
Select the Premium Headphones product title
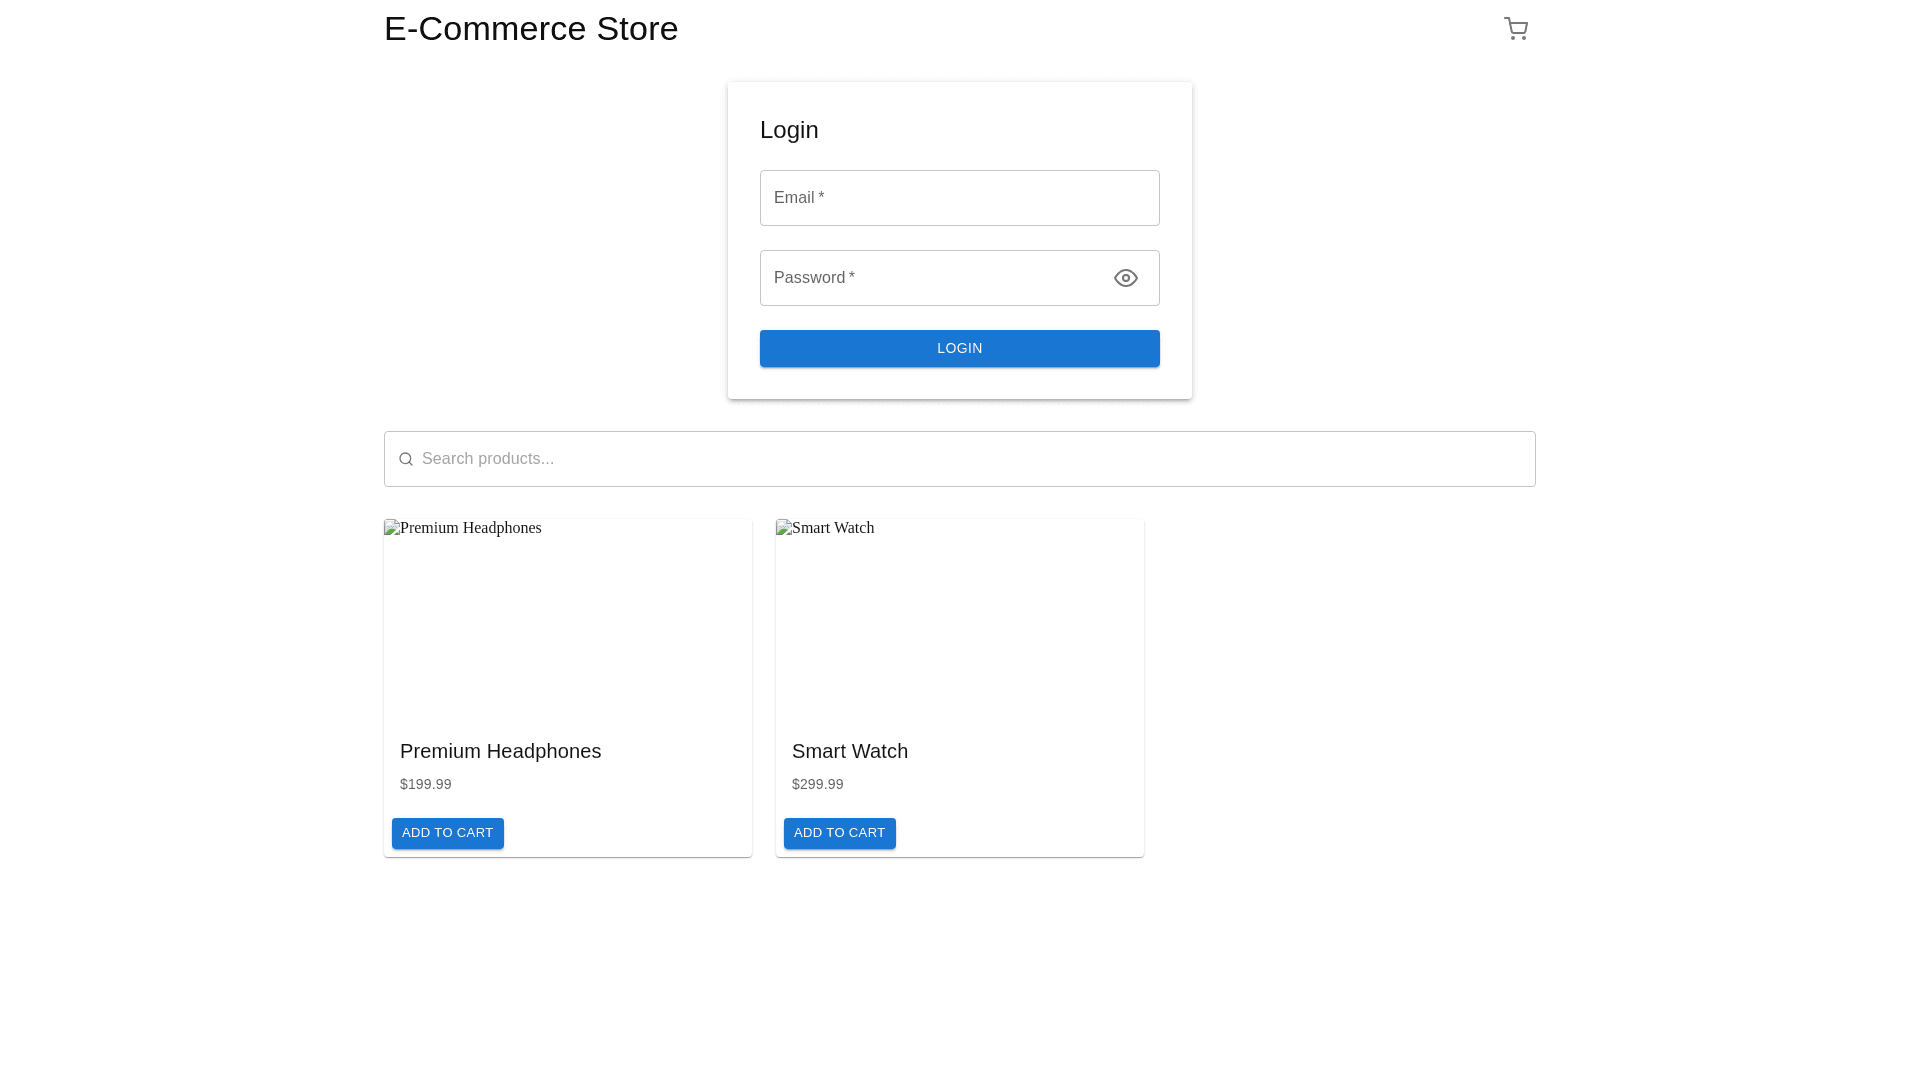click(500, 751)
